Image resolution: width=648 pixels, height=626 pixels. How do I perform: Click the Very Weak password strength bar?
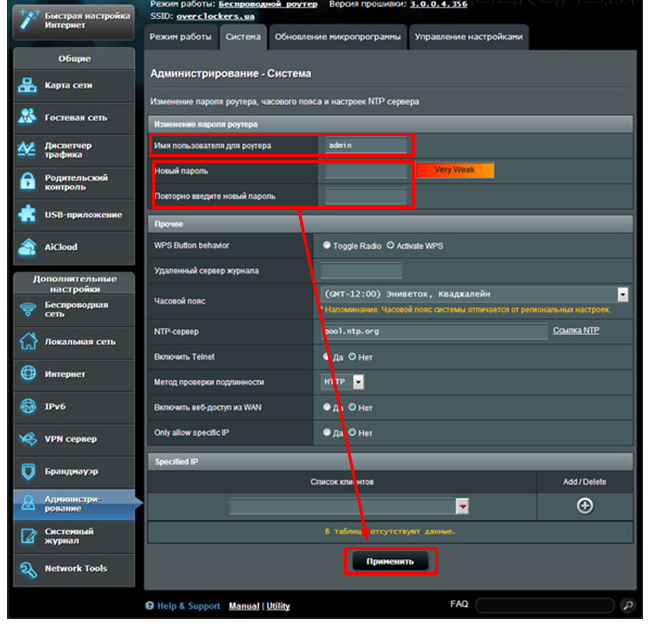point(455,170)
